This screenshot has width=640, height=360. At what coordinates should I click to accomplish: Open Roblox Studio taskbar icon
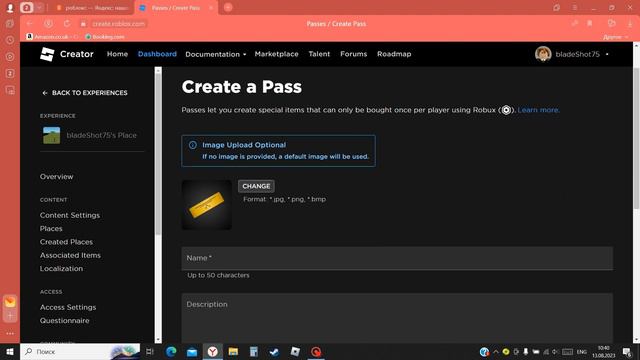pos(295,351)
